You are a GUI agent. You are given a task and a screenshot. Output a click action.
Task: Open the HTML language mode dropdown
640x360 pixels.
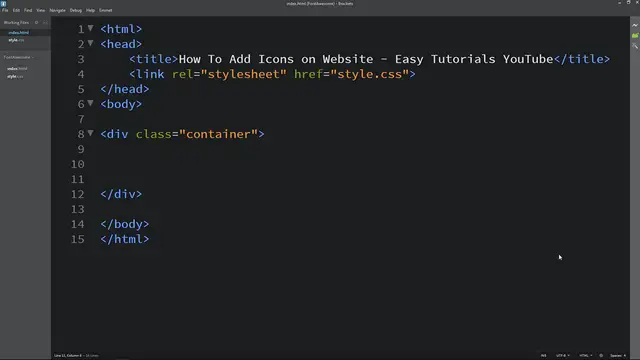tap(585, 356)
